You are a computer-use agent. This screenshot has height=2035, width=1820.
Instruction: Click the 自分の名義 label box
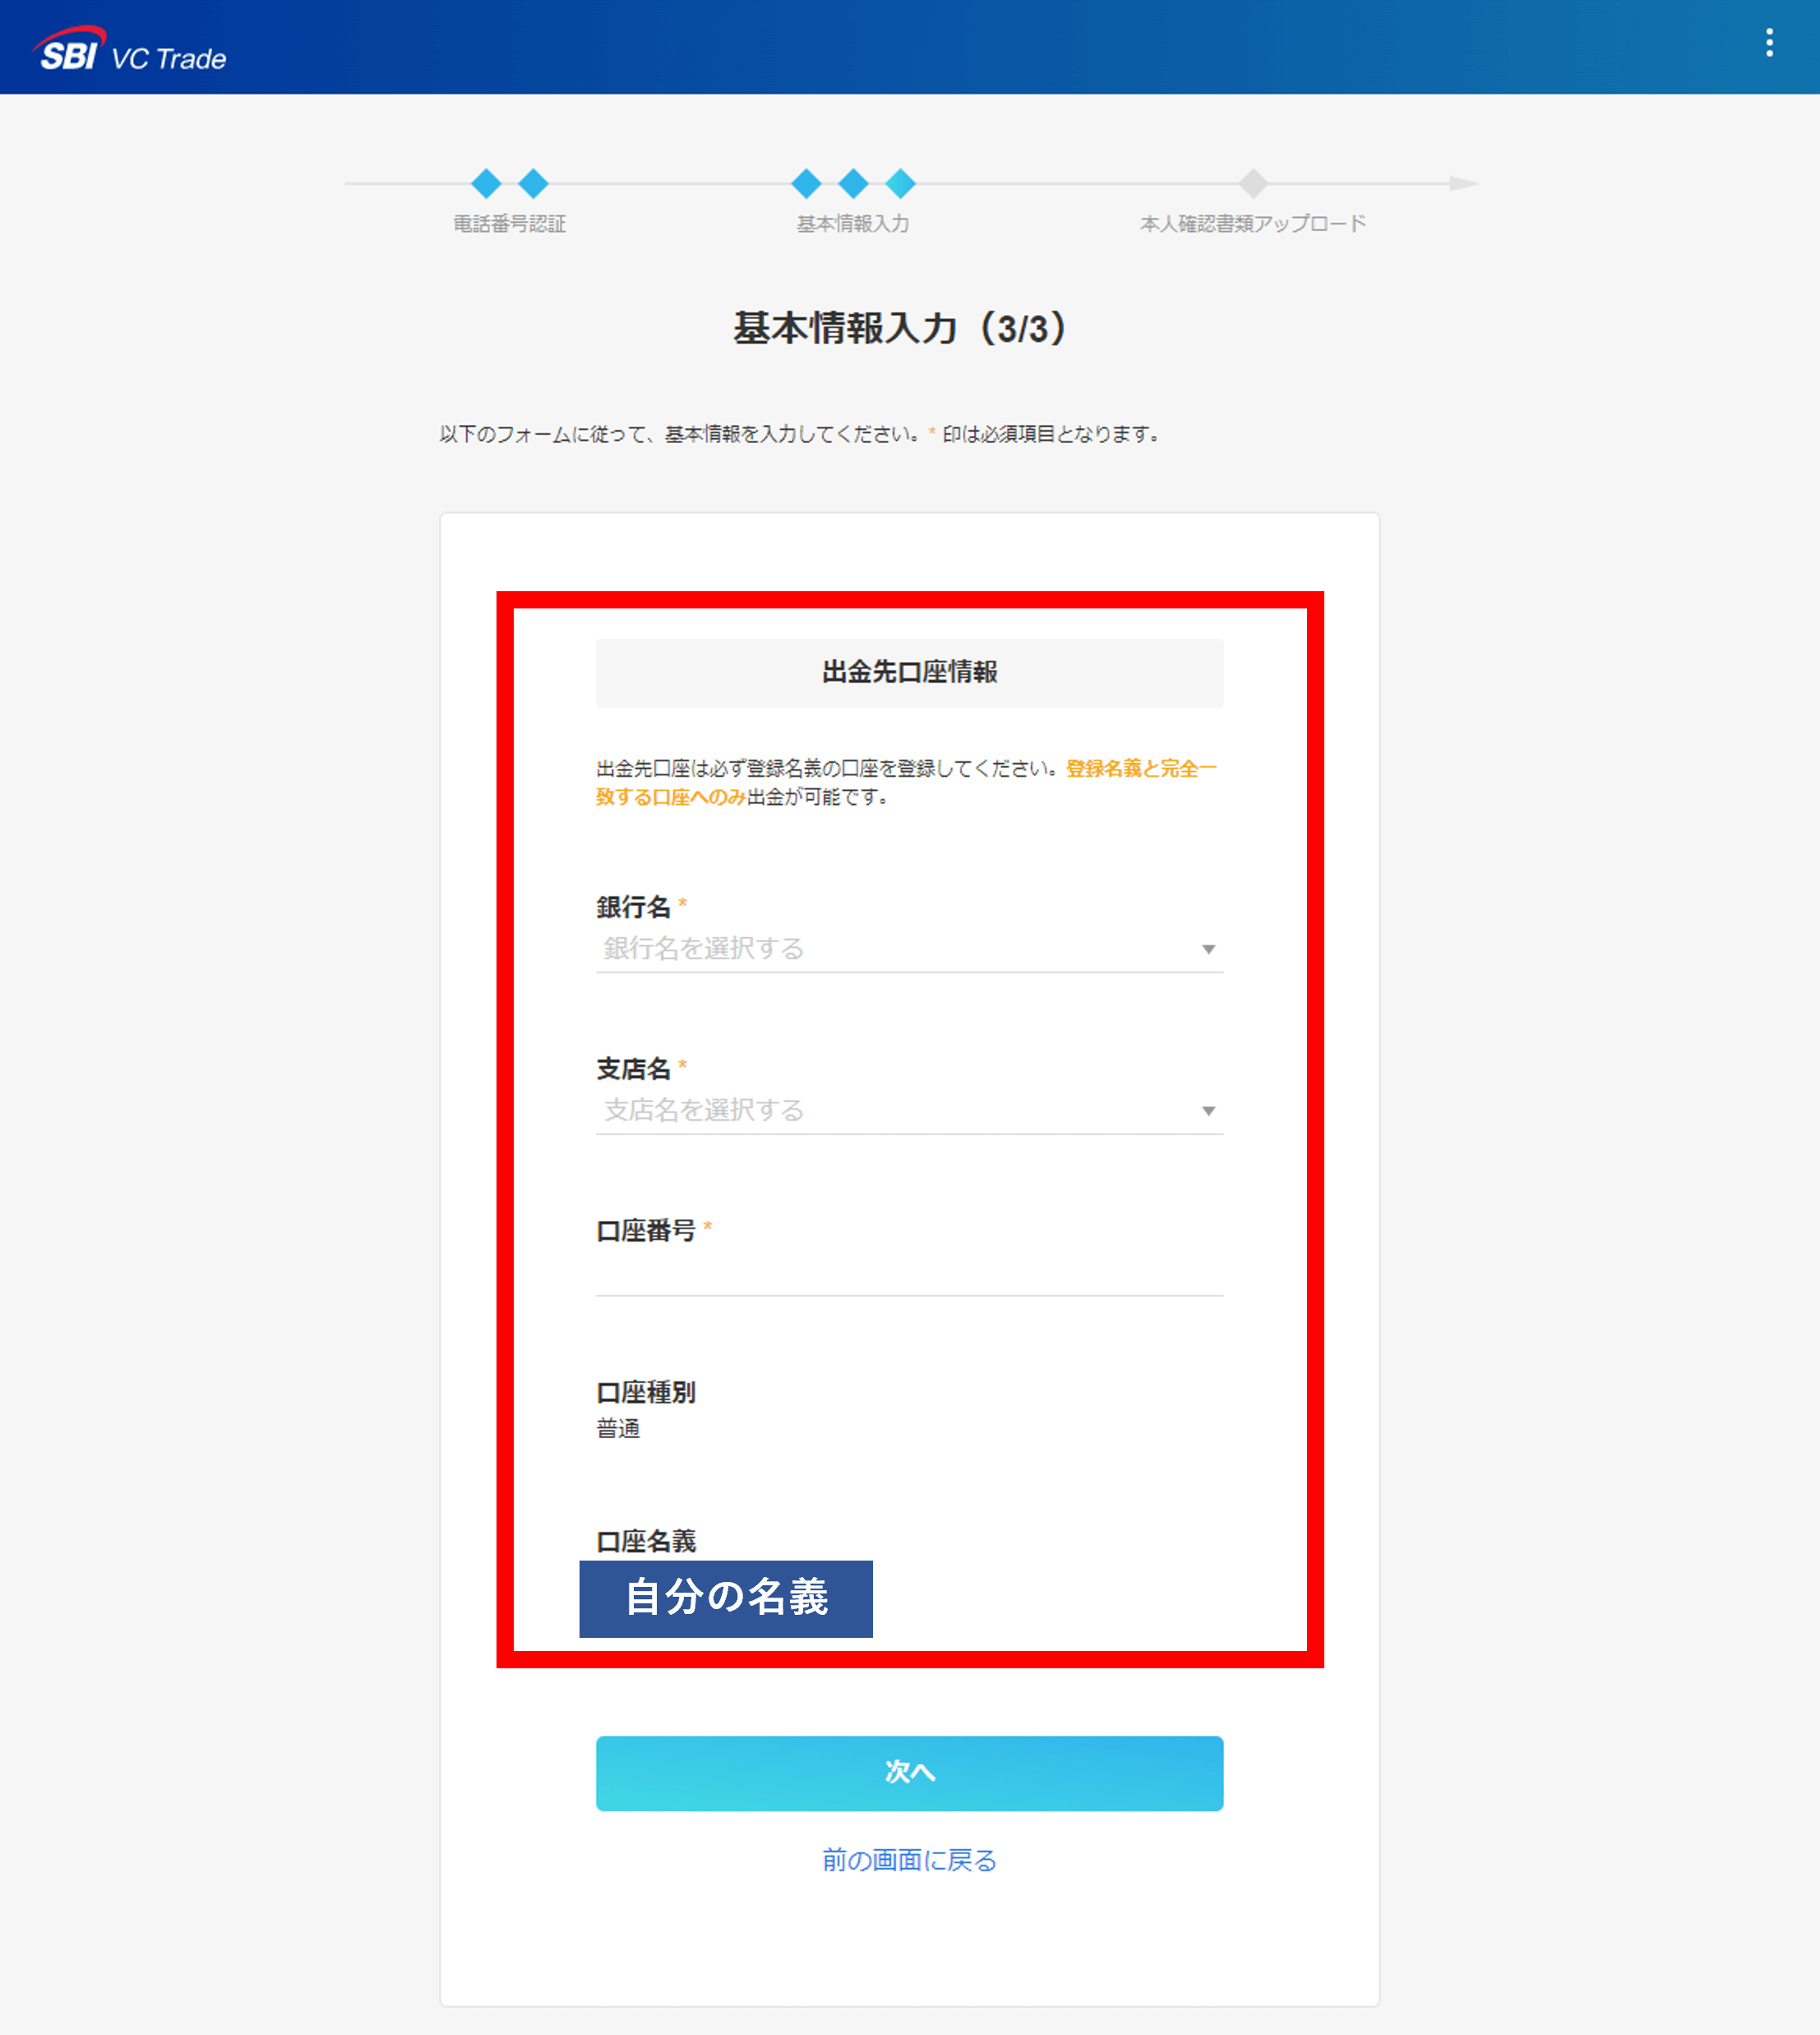pos(726,1598)
